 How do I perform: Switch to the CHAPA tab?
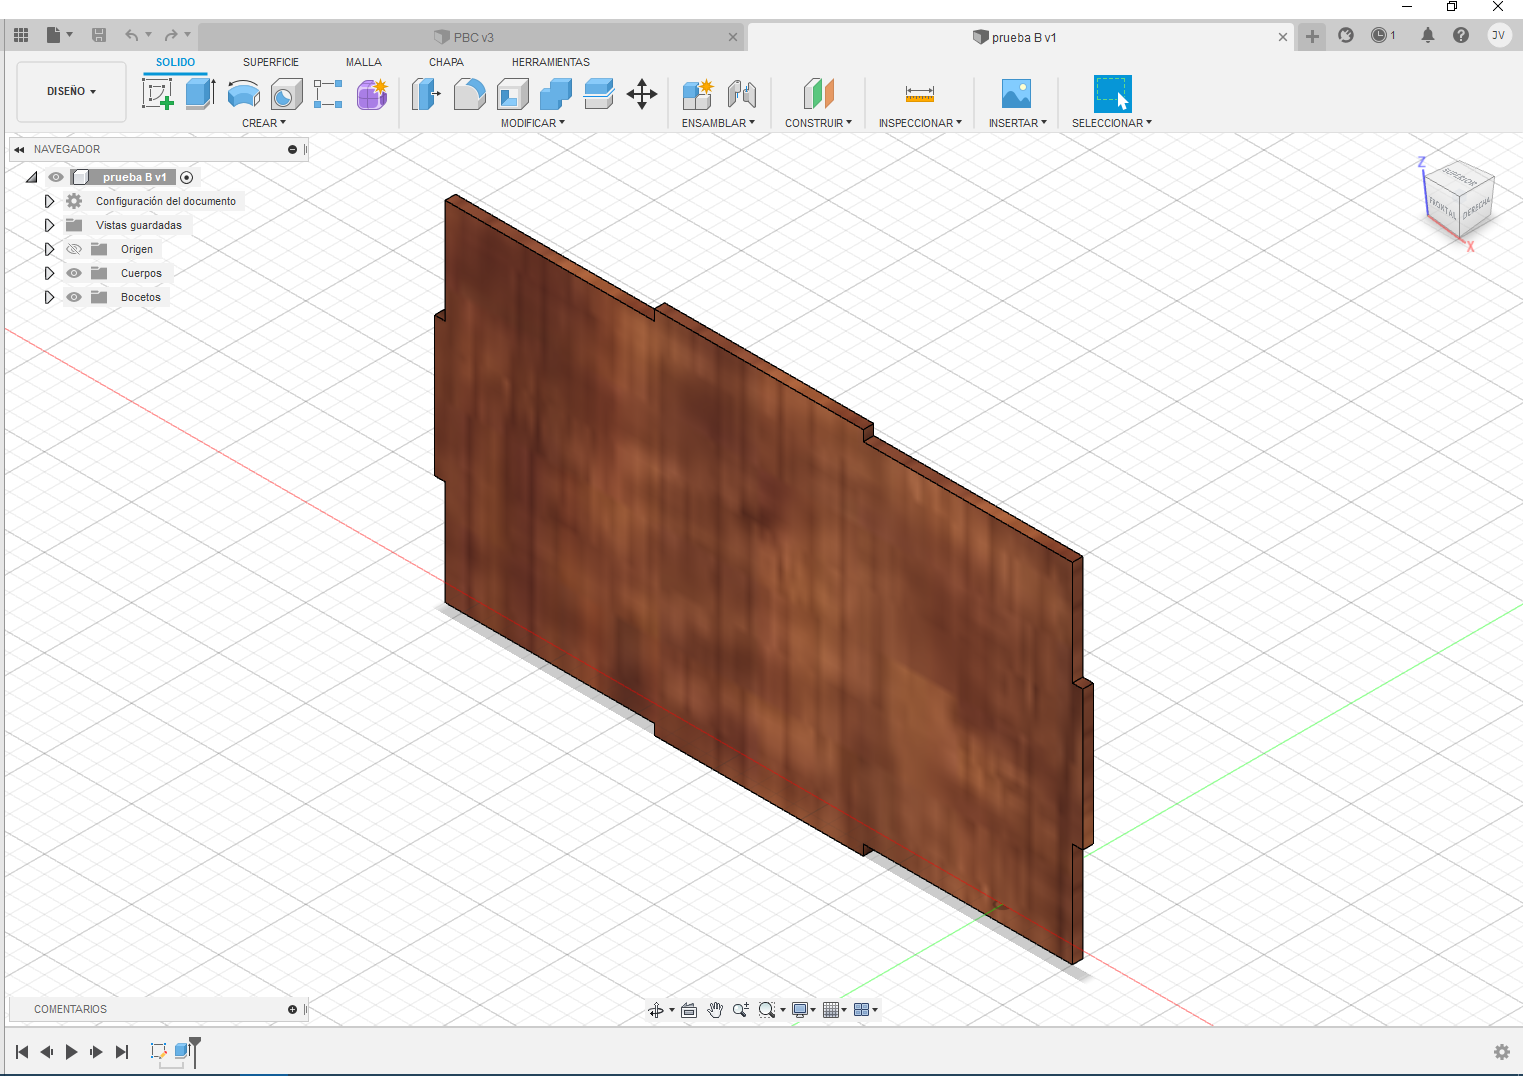[x=446, y=62]
